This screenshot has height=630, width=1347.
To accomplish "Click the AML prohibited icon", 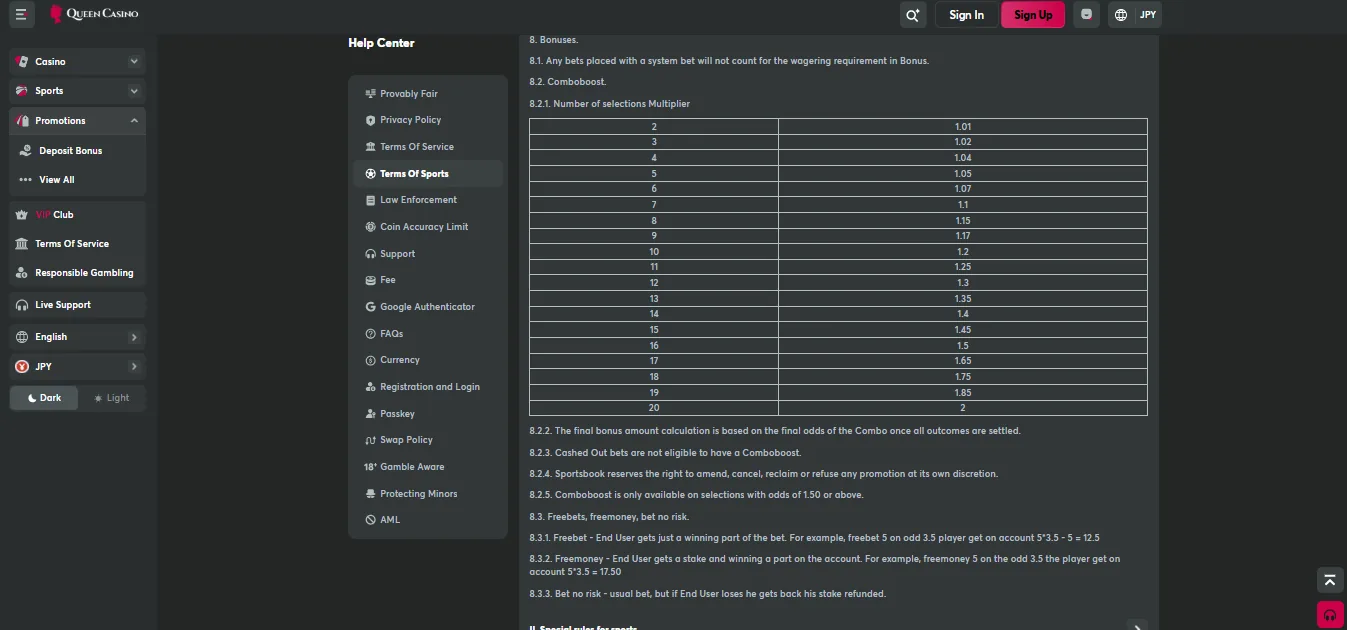I will click(x=371, y=520).
